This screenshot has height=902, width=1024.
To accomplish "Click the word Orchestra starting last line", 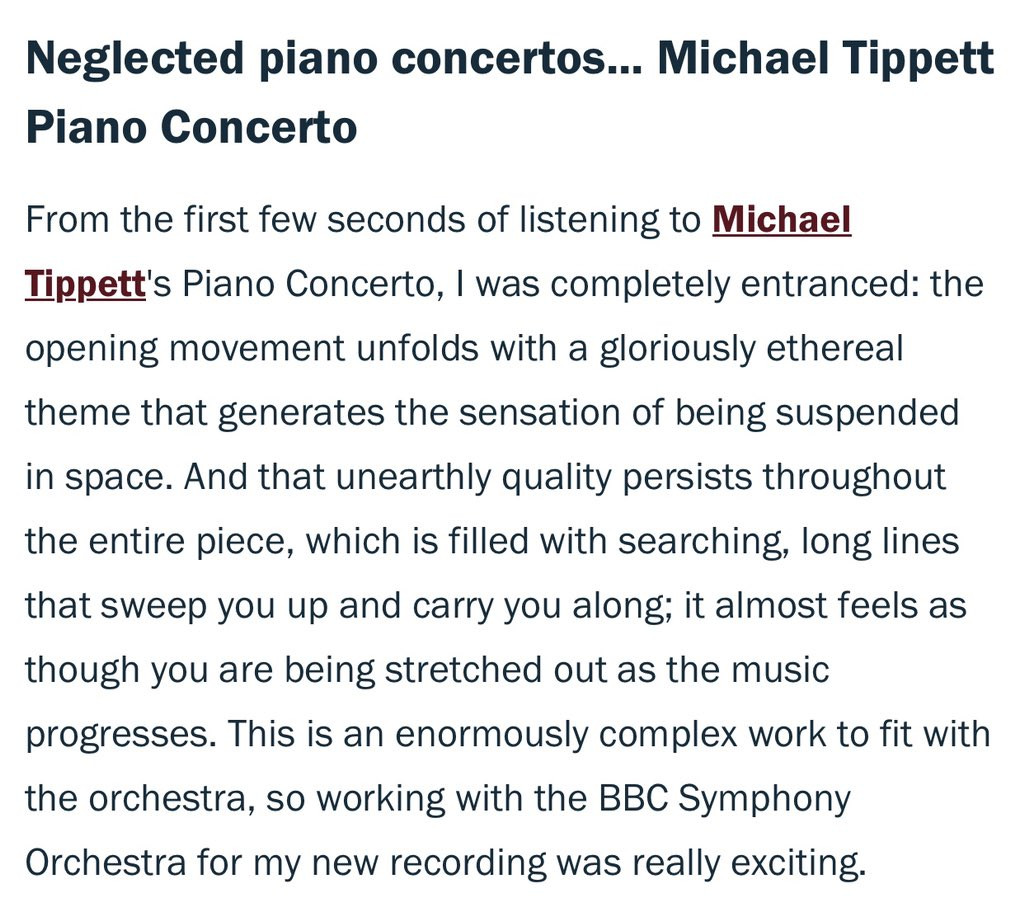I will pyautogui.click(x=105, y=862).
